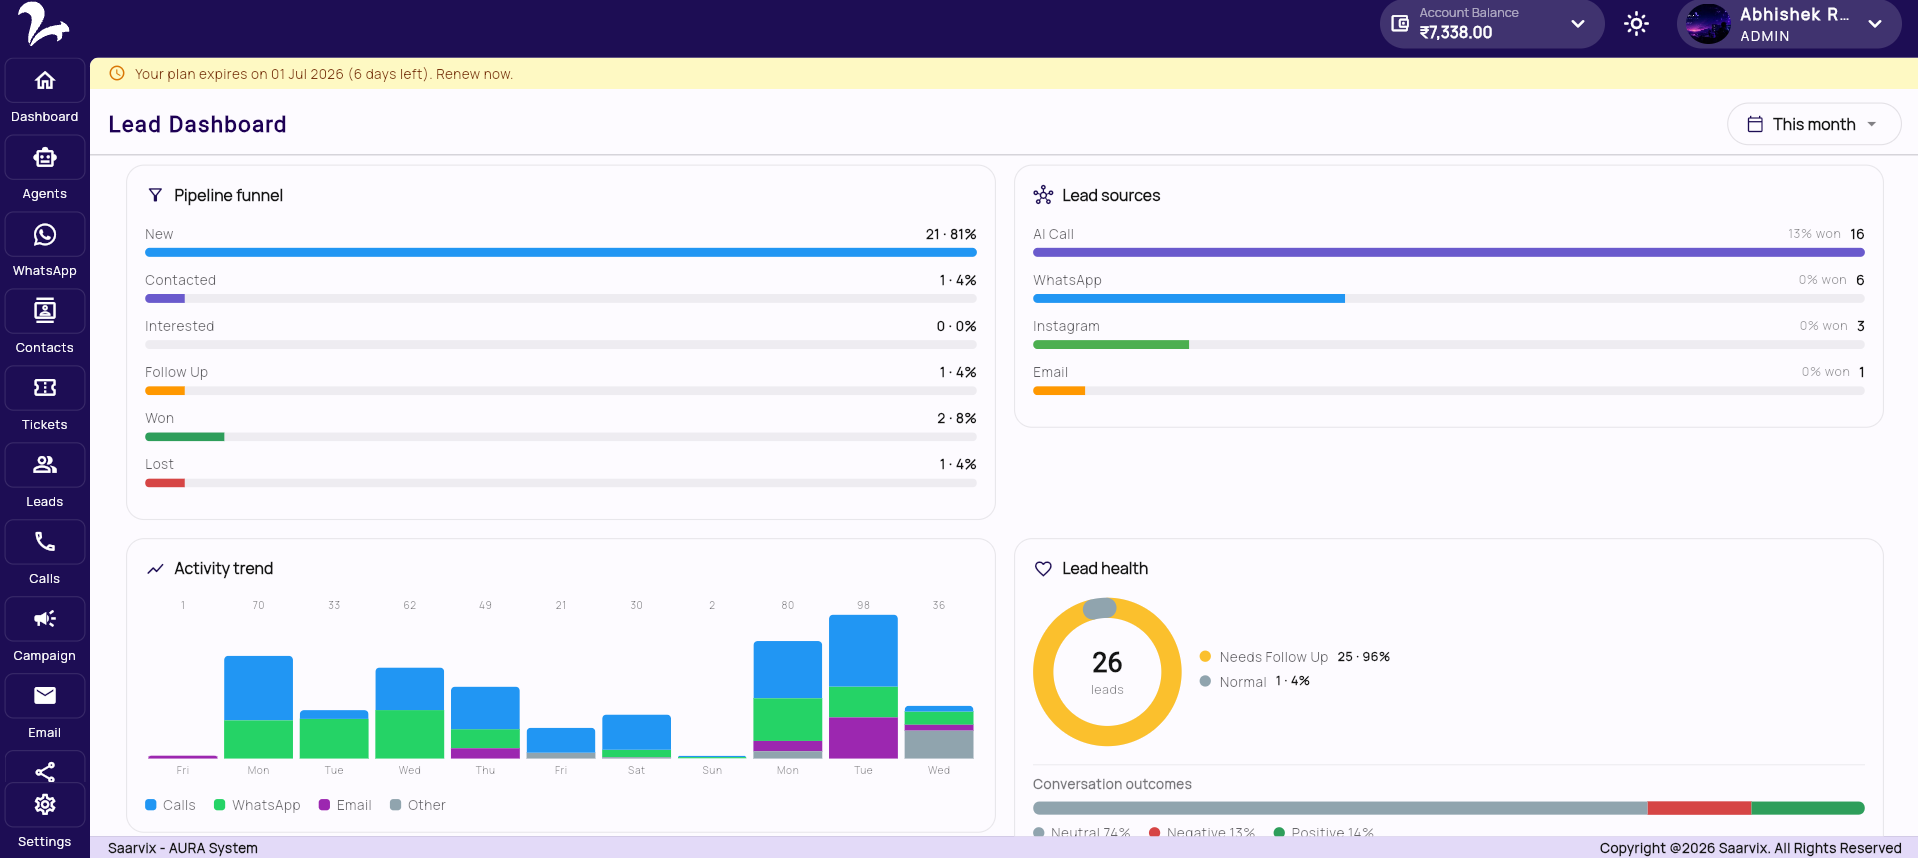Open the Campaign megaphone icon
Image resolution: width=1918 pixels, height=858 pixels.
(x=45, y=619)
